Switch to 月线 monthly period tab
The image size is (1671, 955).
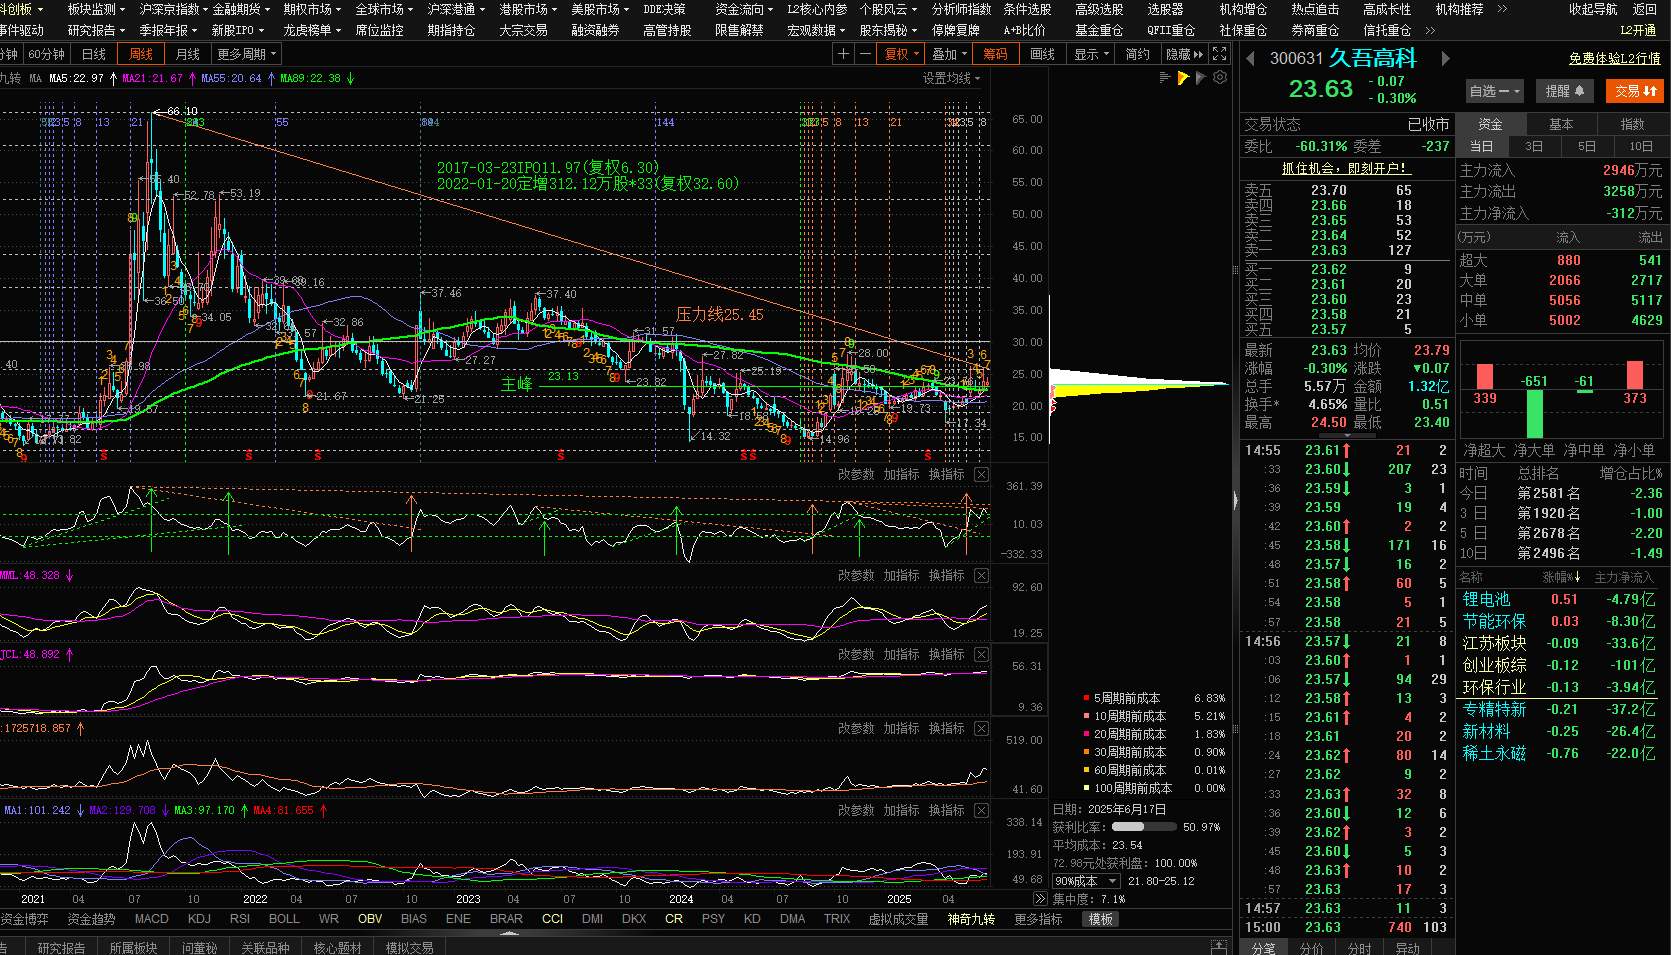187,54
